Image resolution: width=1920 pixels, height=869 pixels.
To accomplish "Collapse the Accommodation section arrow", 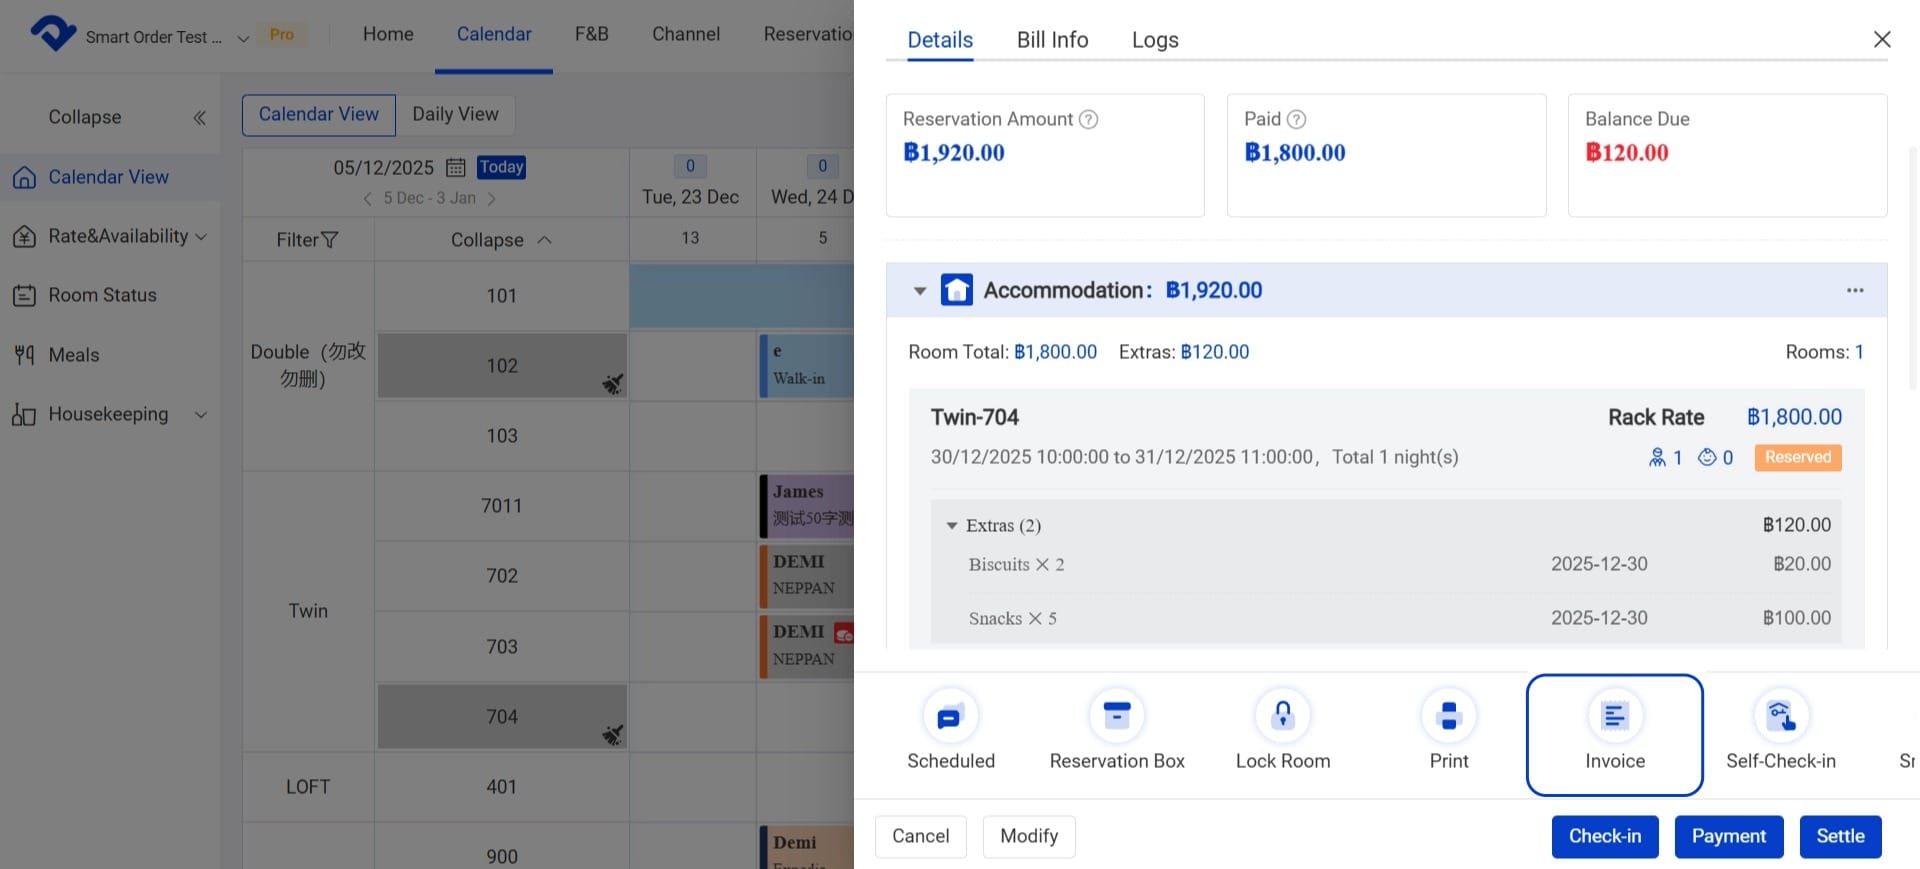I will (x=920, y=291).
